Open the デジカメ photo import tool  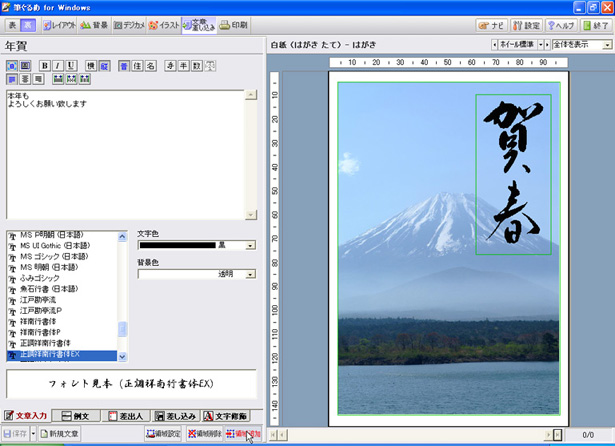129,25
